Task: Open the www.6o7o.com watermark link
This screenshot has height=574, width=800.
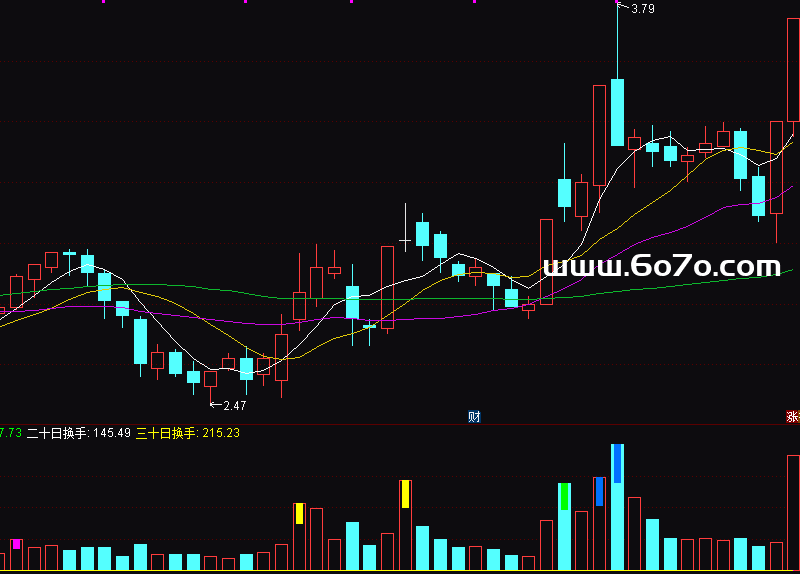Action: point(661,267)
